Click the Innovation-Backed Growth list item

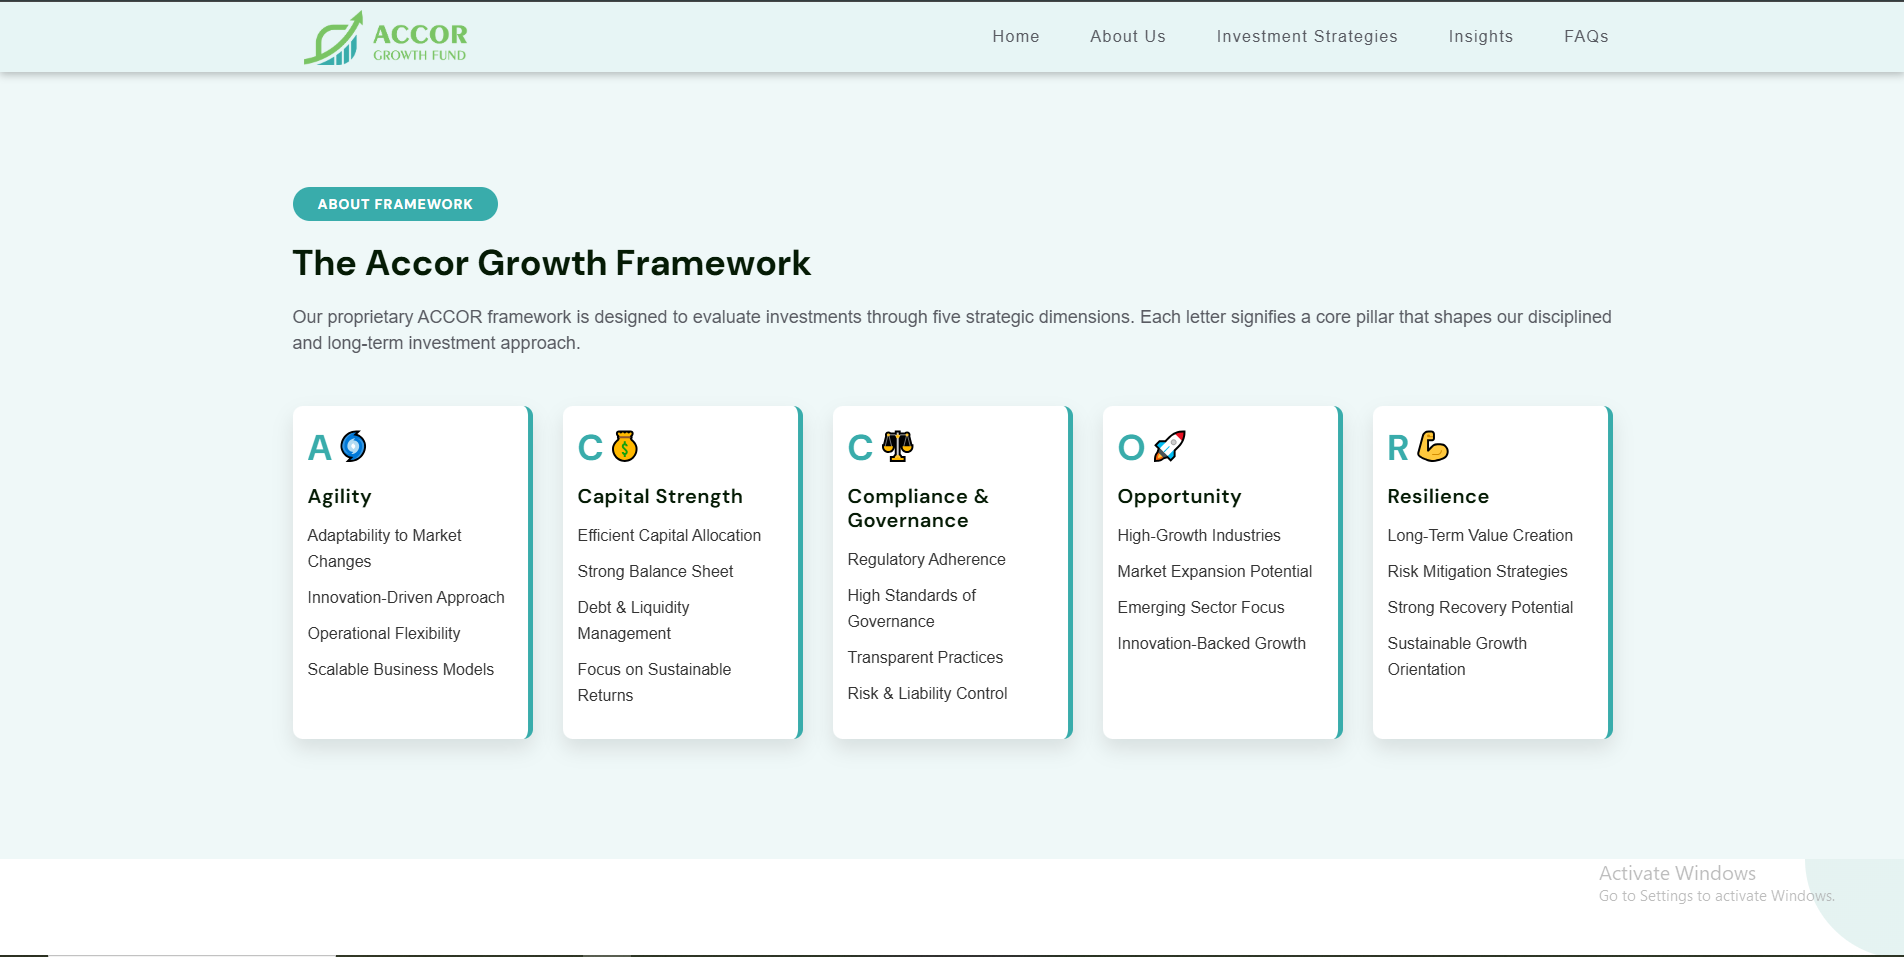1211,643
